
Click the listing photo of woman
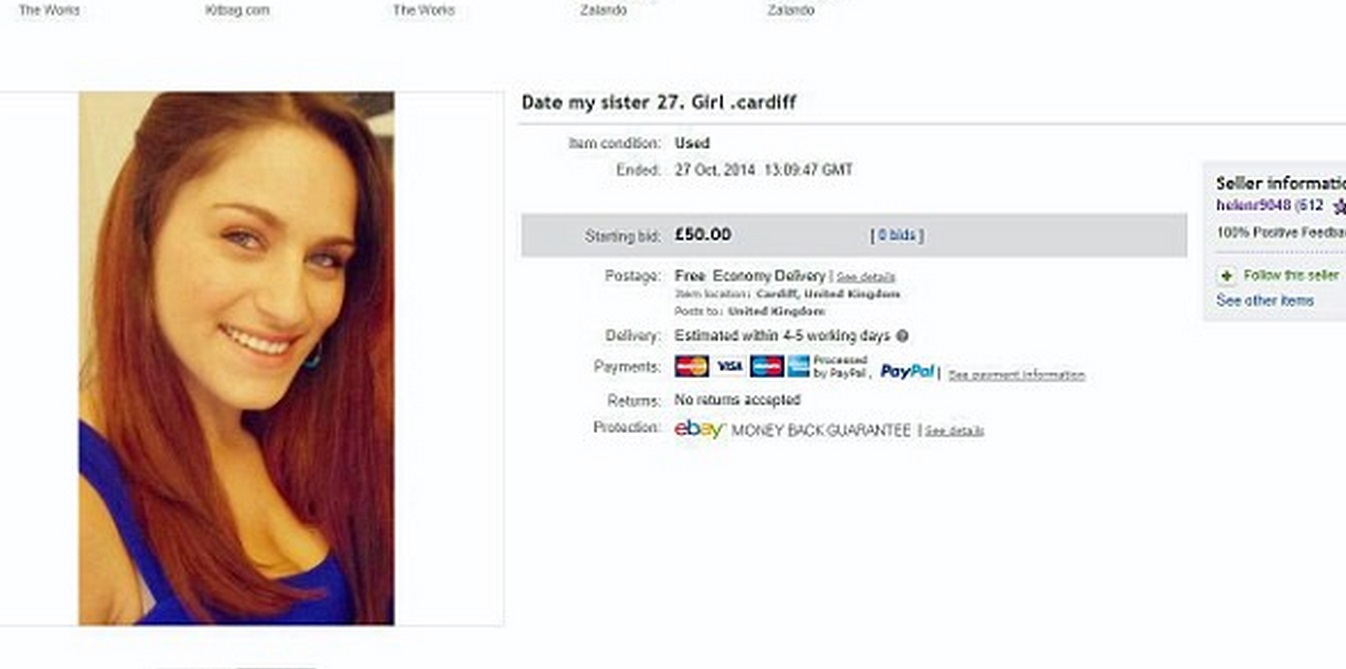point(236,358)
